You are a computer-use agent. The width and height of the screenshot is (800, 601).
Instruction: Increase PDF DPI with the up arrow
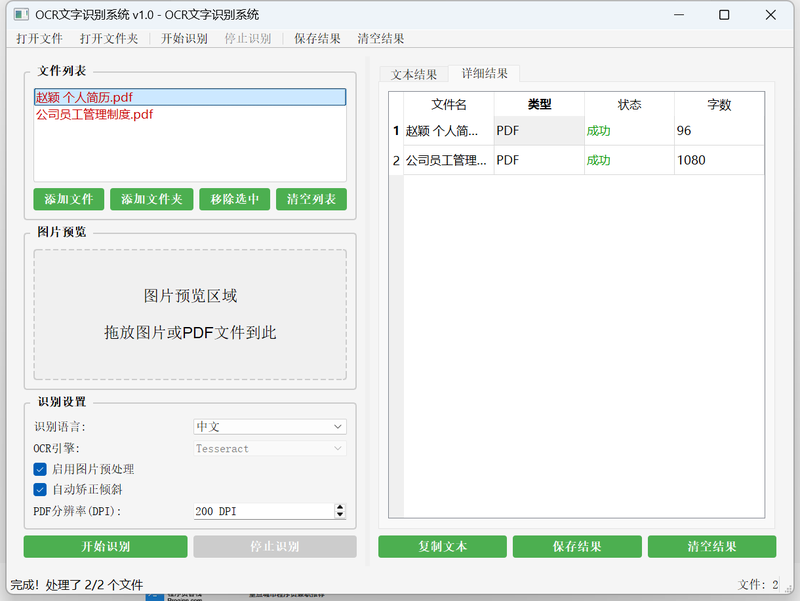pyautogui.click(x=340, y=507)
